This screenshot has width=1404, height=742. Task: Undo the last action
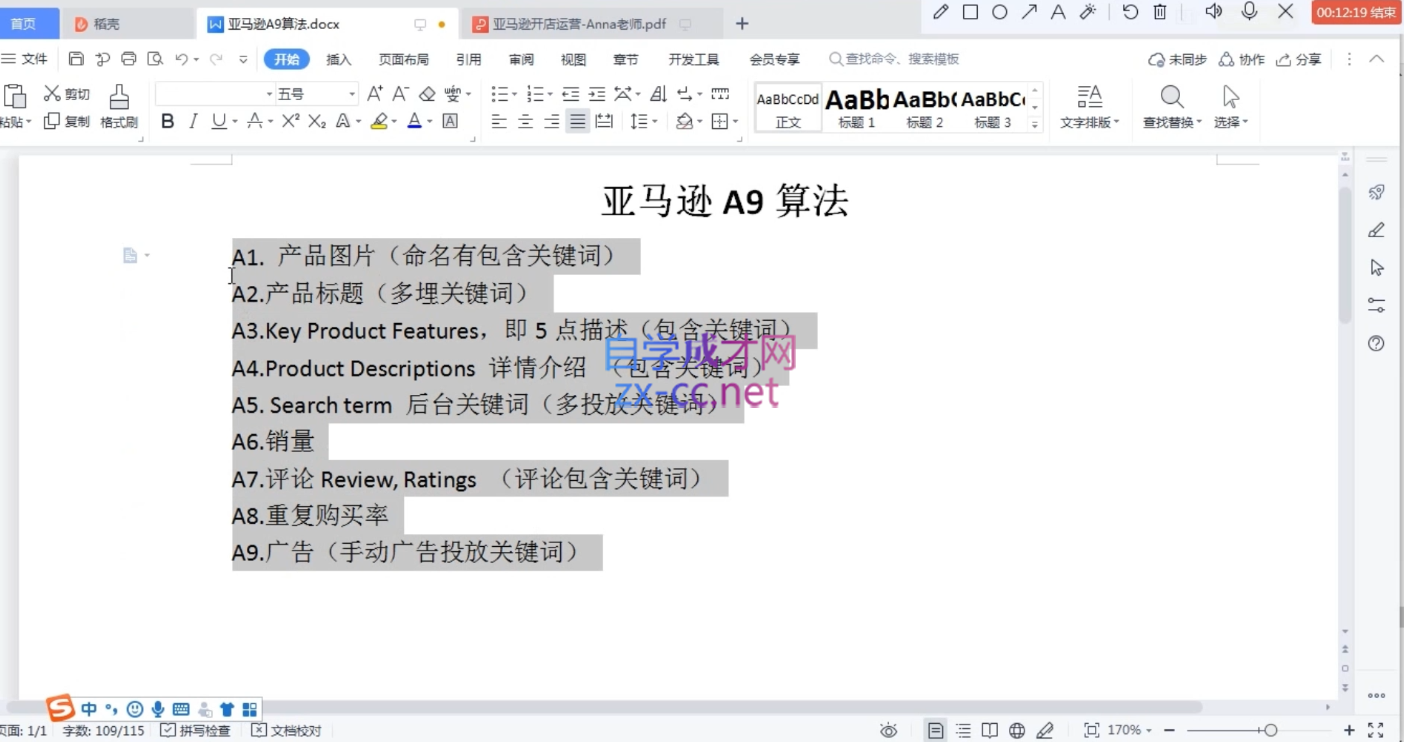point(181,59)
